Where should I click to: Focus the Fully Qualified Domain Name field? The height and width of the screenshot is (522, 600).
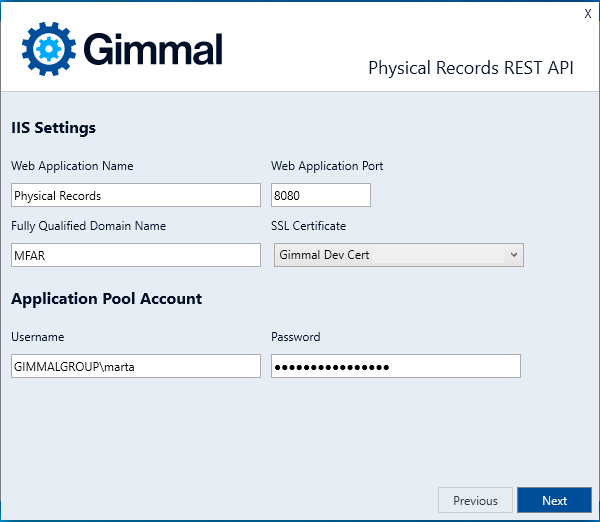click(x=136, y=255)
